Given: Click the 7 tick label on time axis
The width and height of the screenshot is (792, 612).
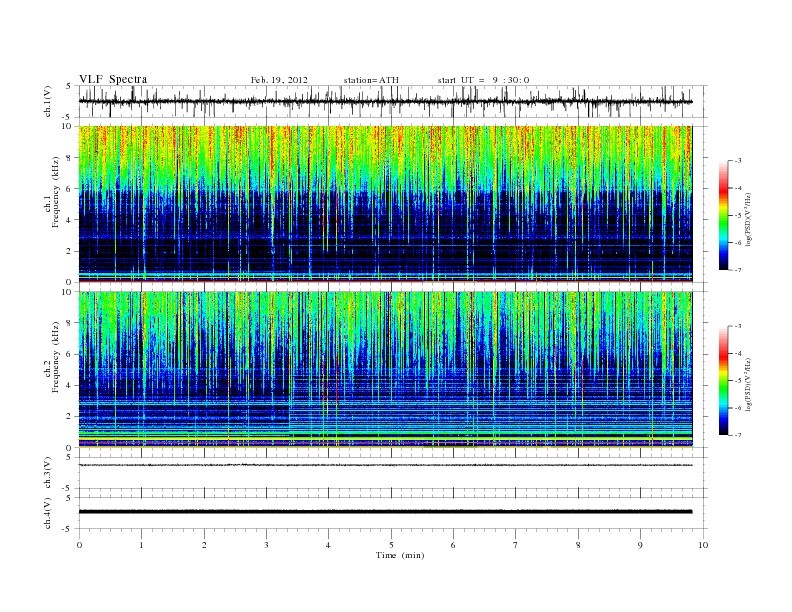Looking at the screenshot, I should pyautogui.click(x=515, y=545).
